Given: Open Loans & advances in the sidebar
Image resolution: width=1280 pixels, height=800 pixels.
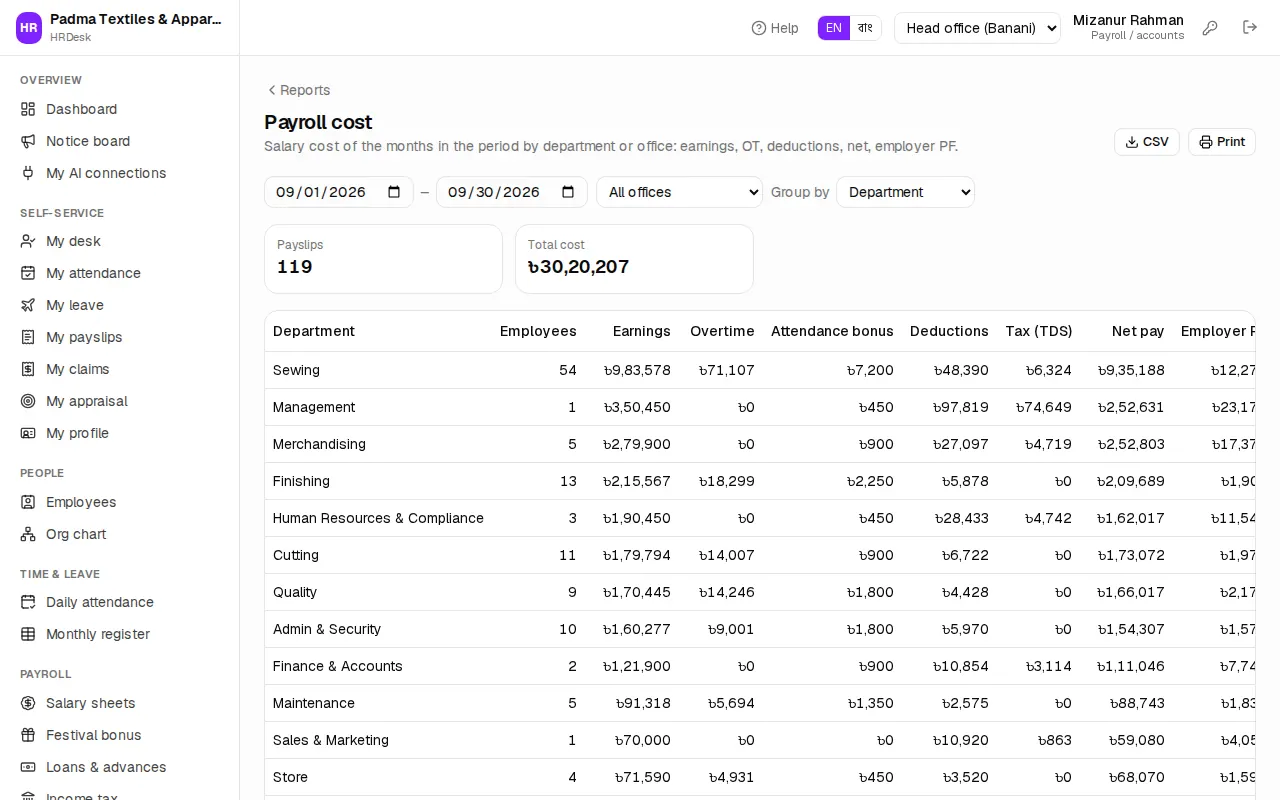Looking at the screenshot, I should (106, 767).
